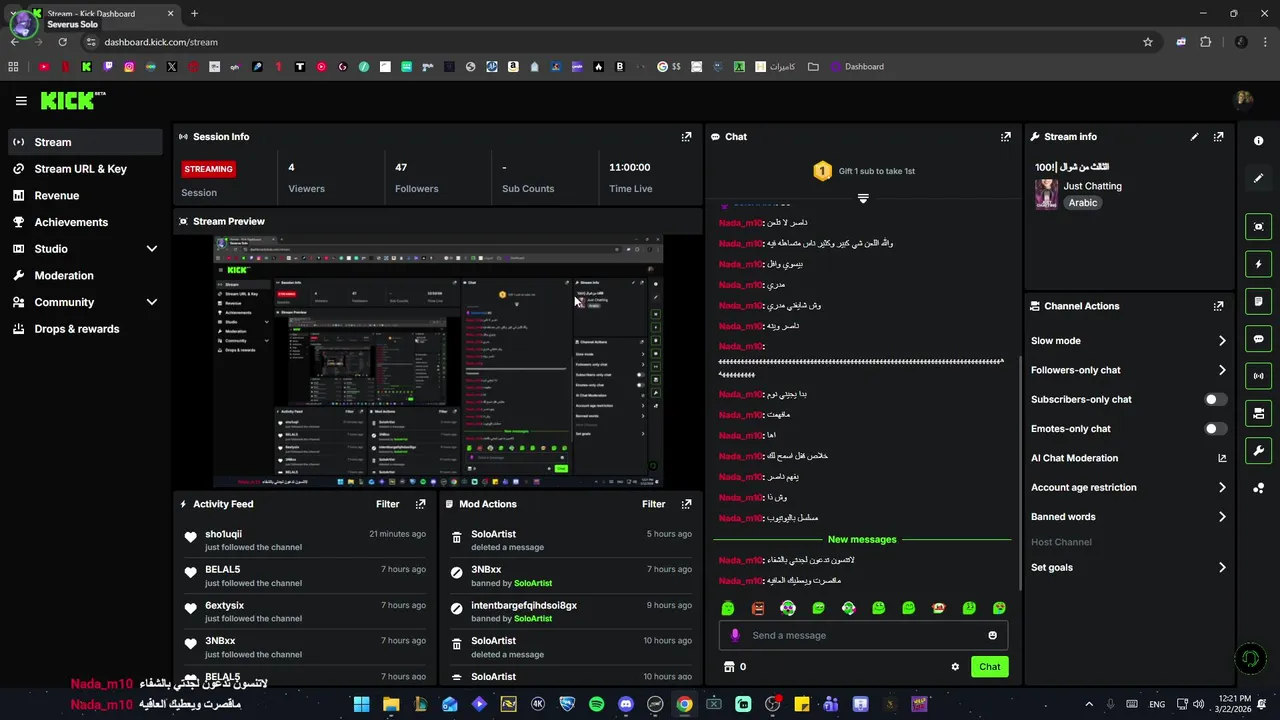Toggle the lightning bolt widget in sidebar

coord(1259,264)
